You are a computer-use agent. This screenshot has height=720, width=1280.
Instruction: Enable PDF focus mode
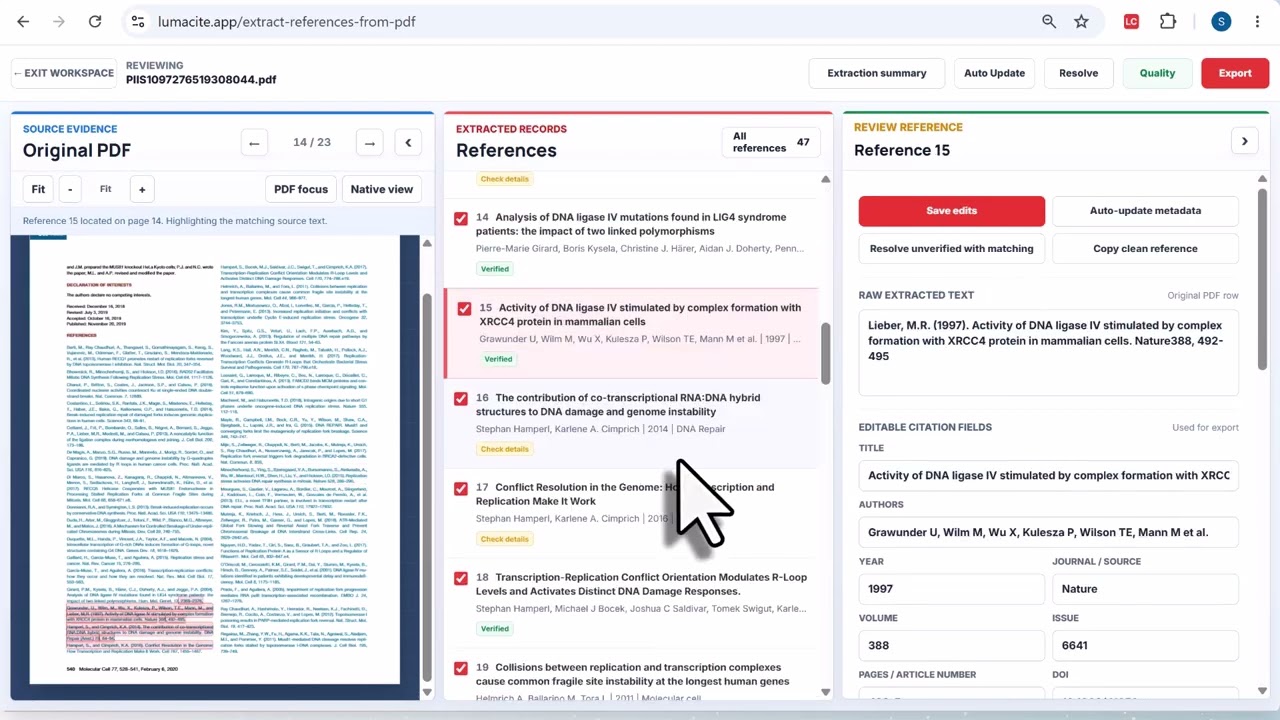(301, 189)
